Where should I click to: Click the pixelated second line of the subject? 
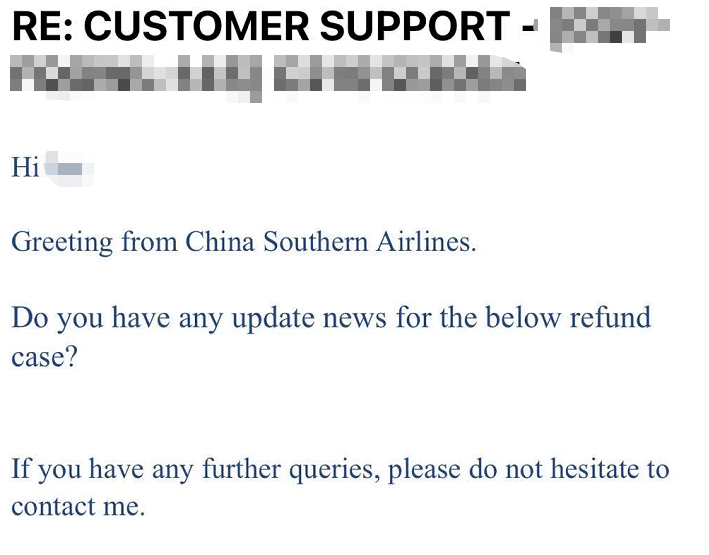[x=268, y=78]
